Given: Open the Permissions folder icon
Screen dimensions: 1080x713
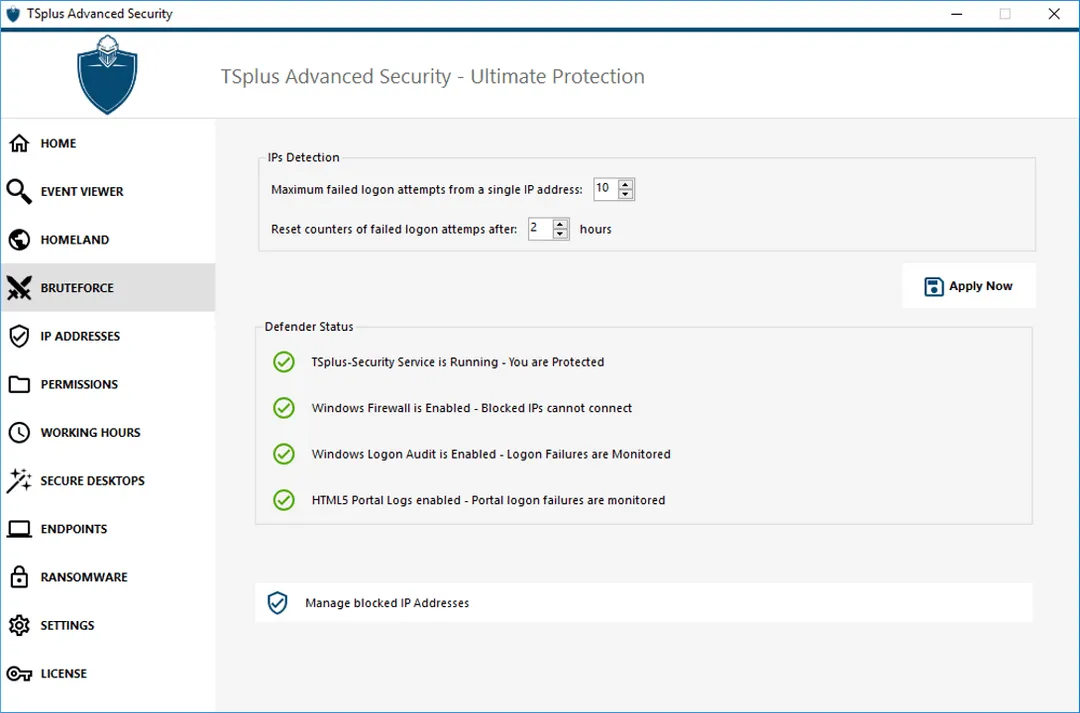Looking at the screenshot, I should click(19, 385).
